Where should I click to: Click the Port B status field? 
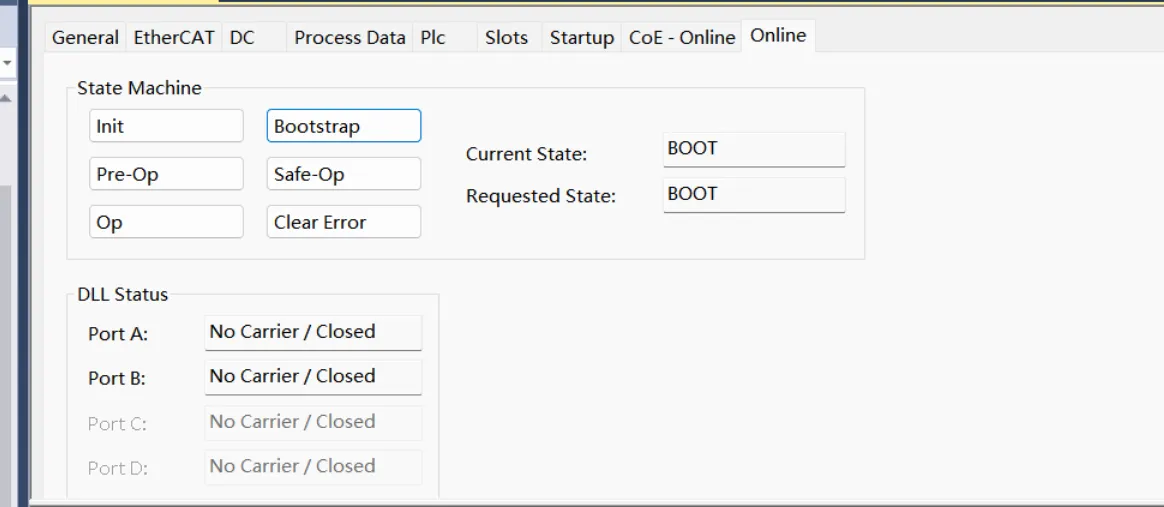click(313, 377)
